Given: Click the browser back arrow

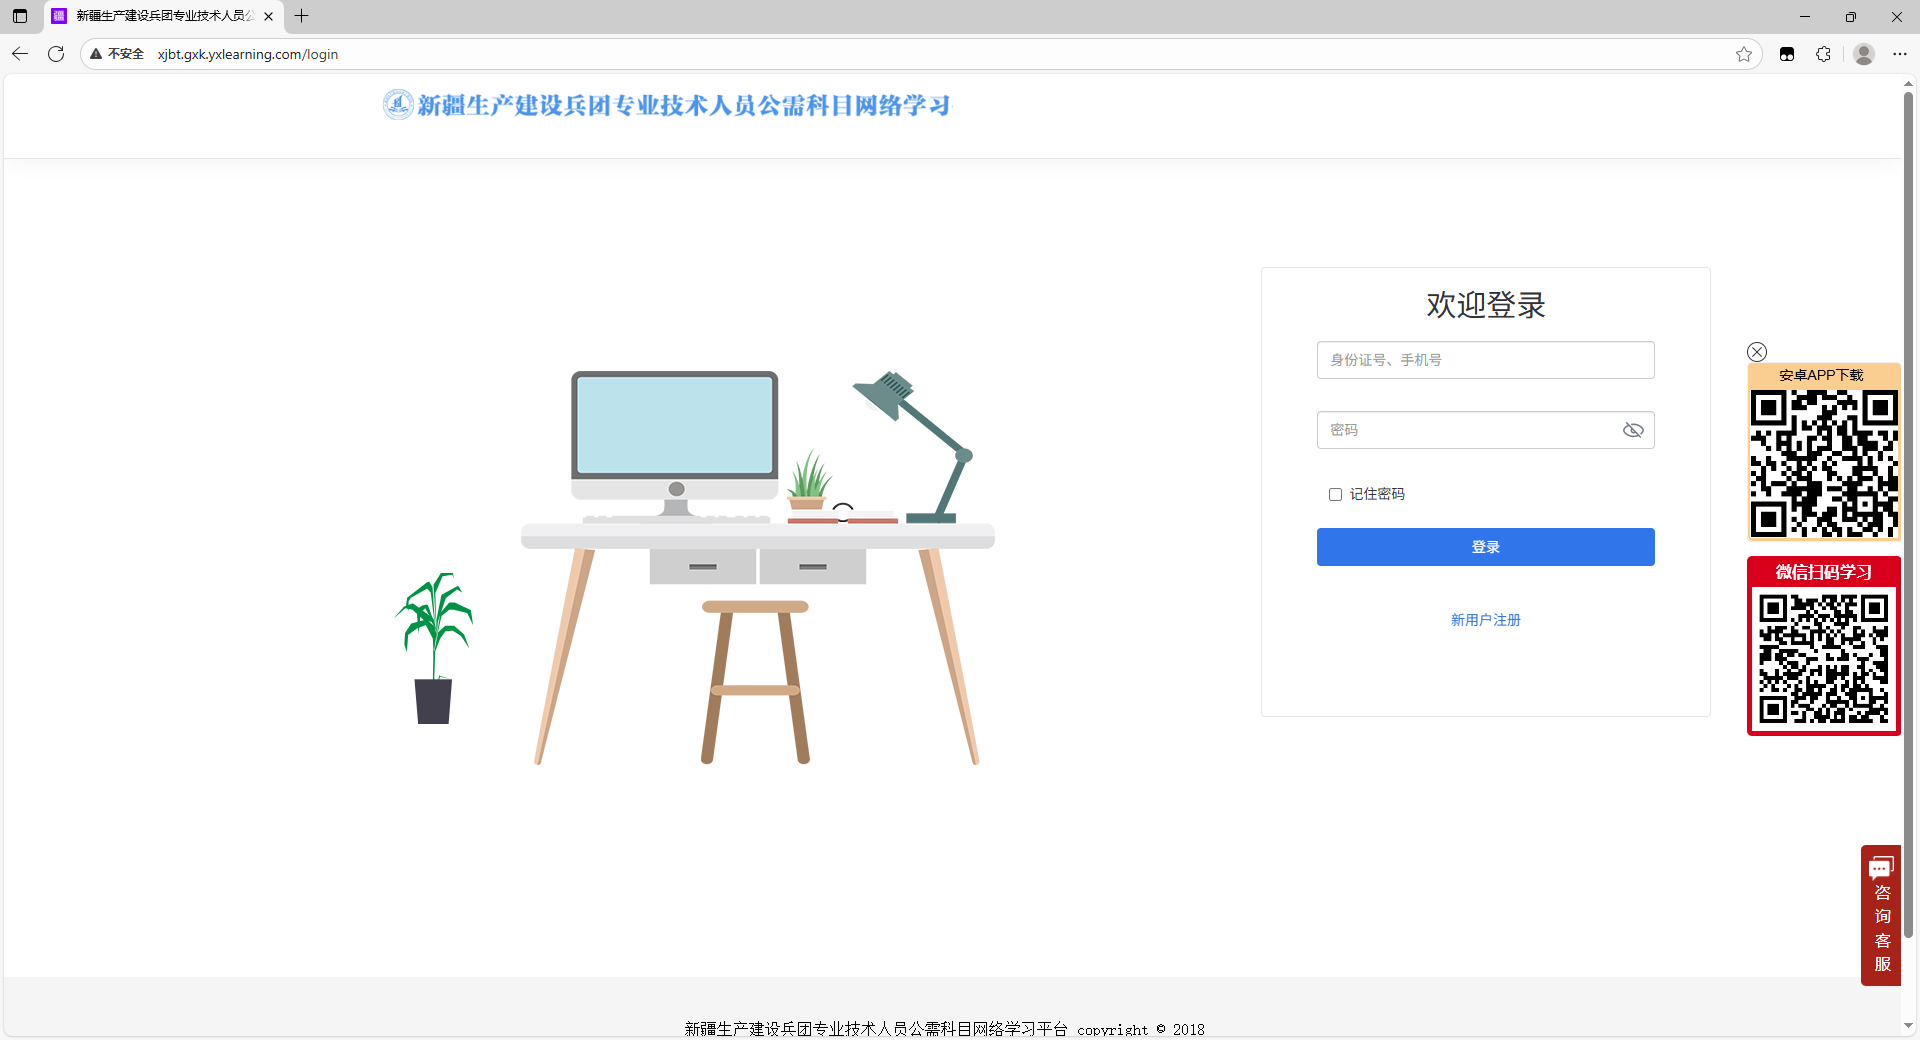Looking at the screenshot, I should pyautogui.click(x=20, y=54).
